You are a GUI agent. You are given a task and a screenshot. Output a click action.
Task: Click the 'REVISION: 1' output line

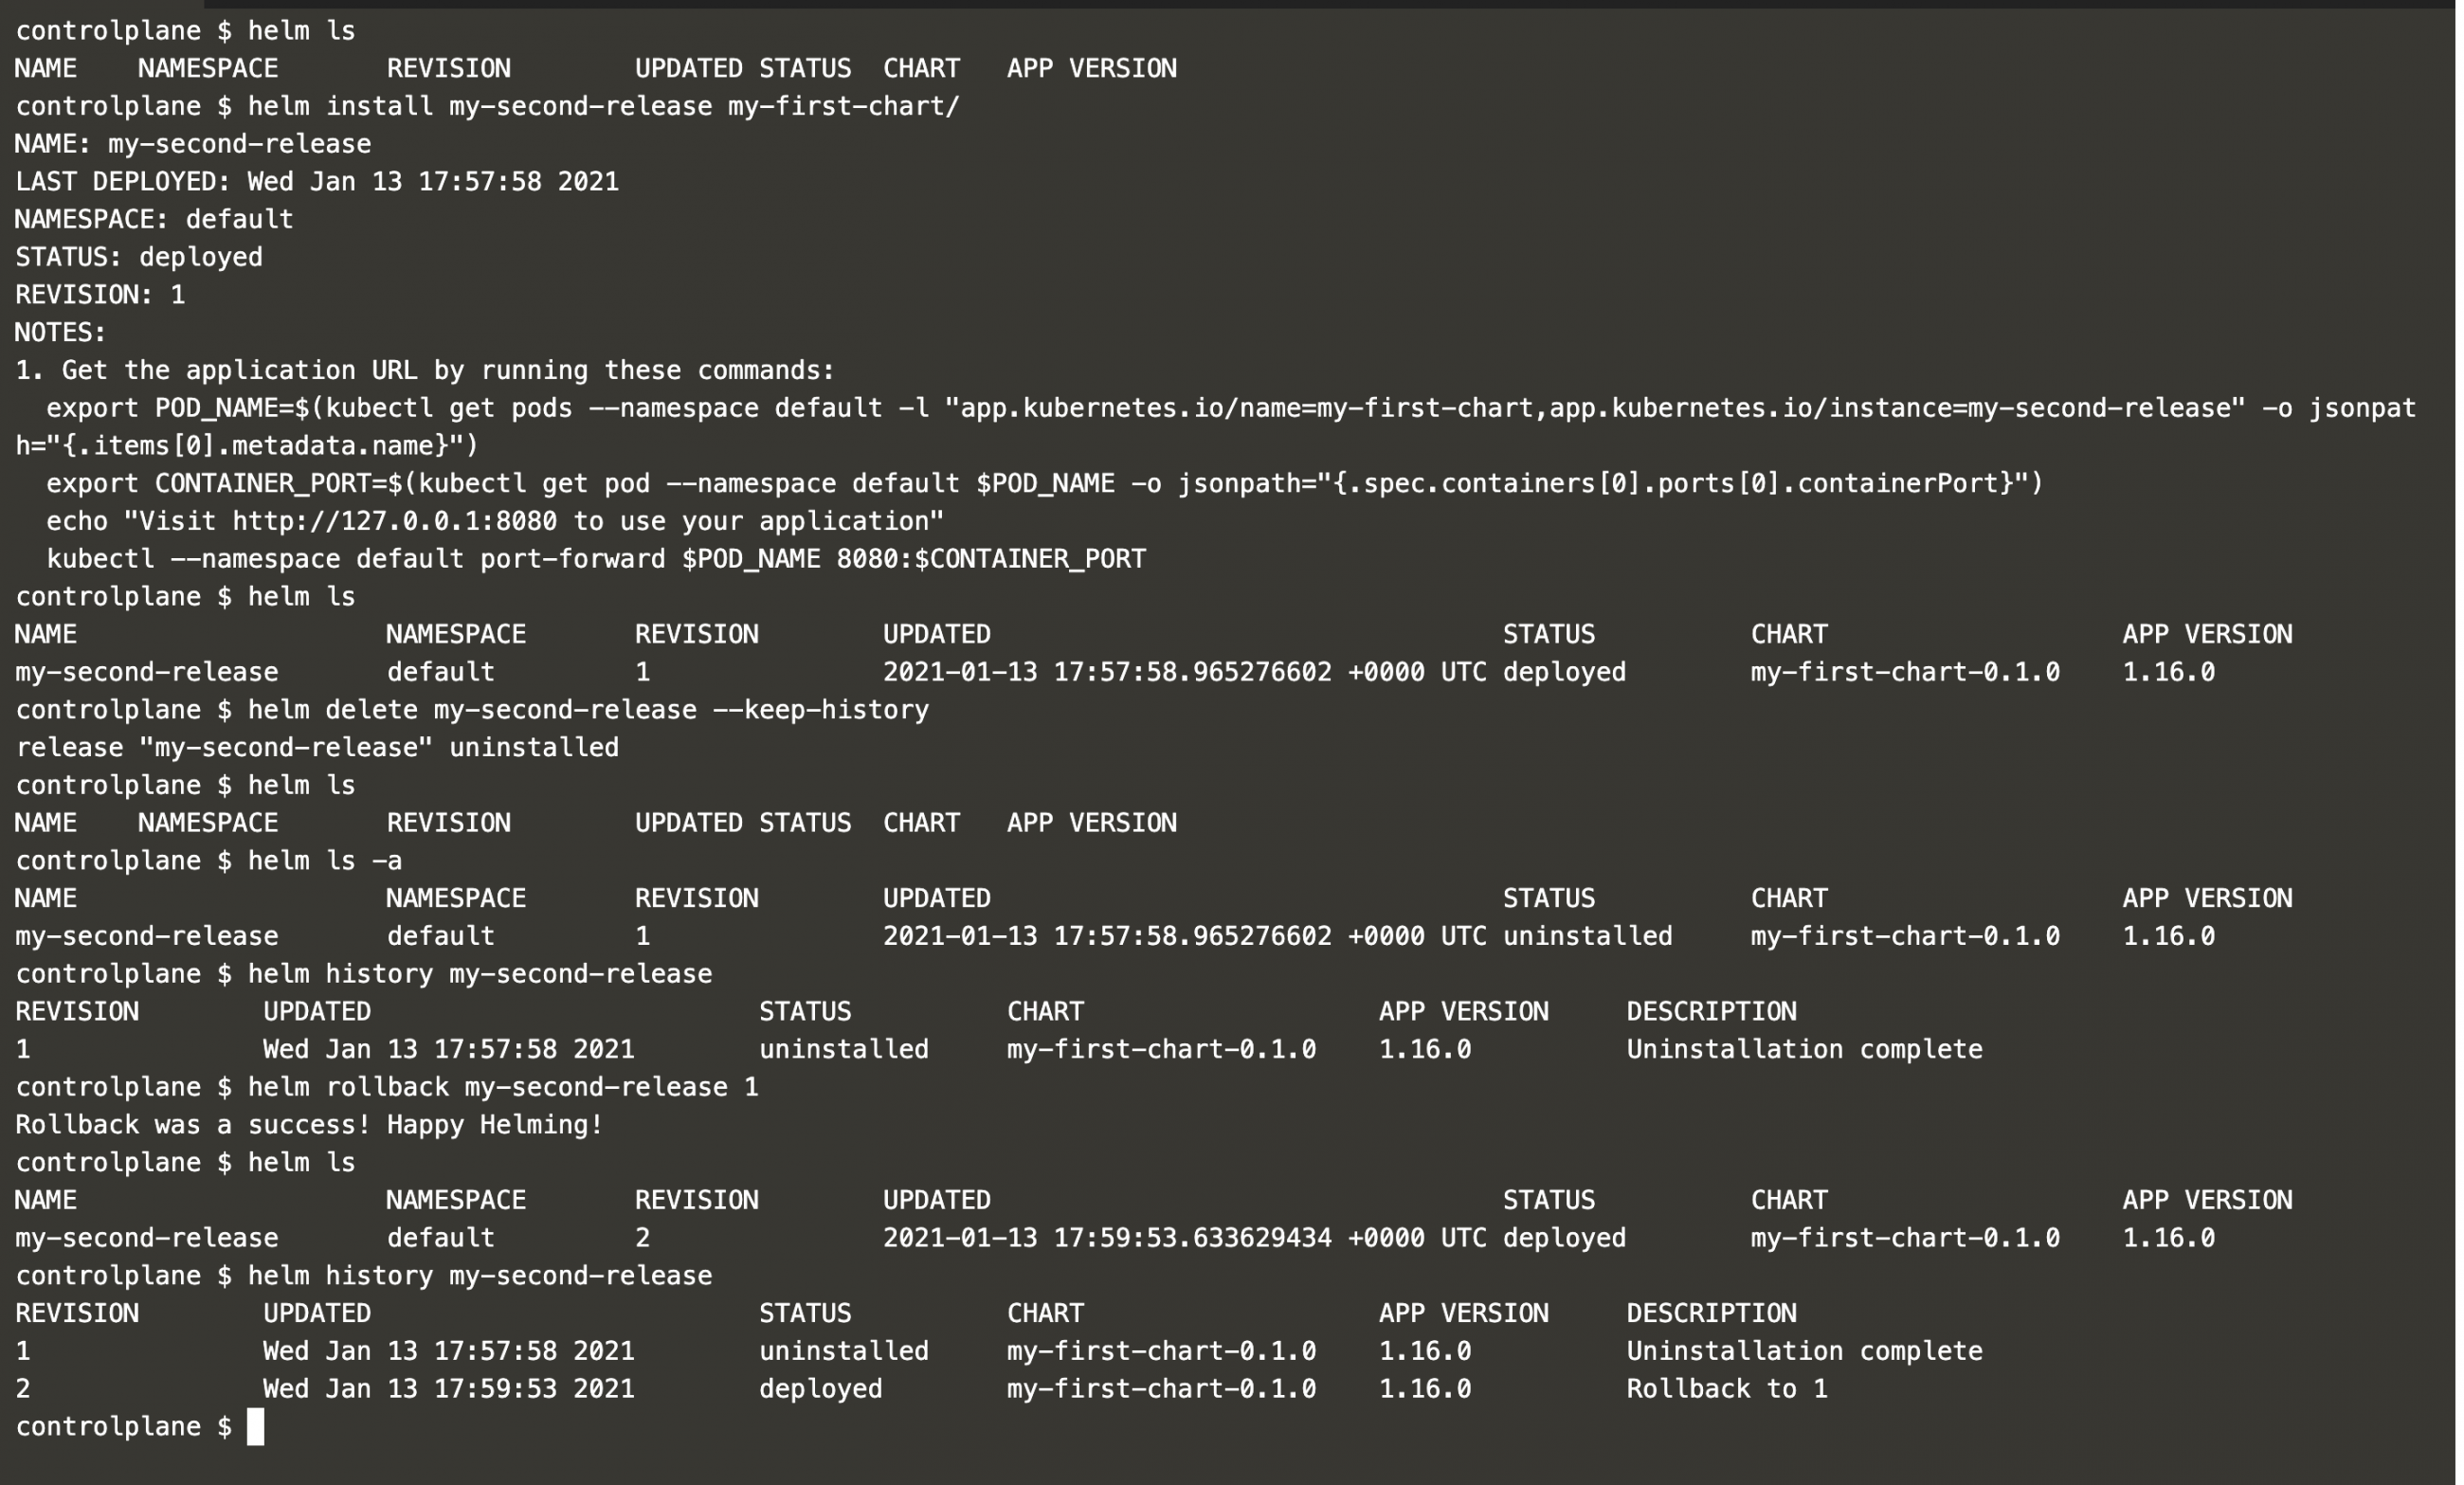click(x=100, y=295)
